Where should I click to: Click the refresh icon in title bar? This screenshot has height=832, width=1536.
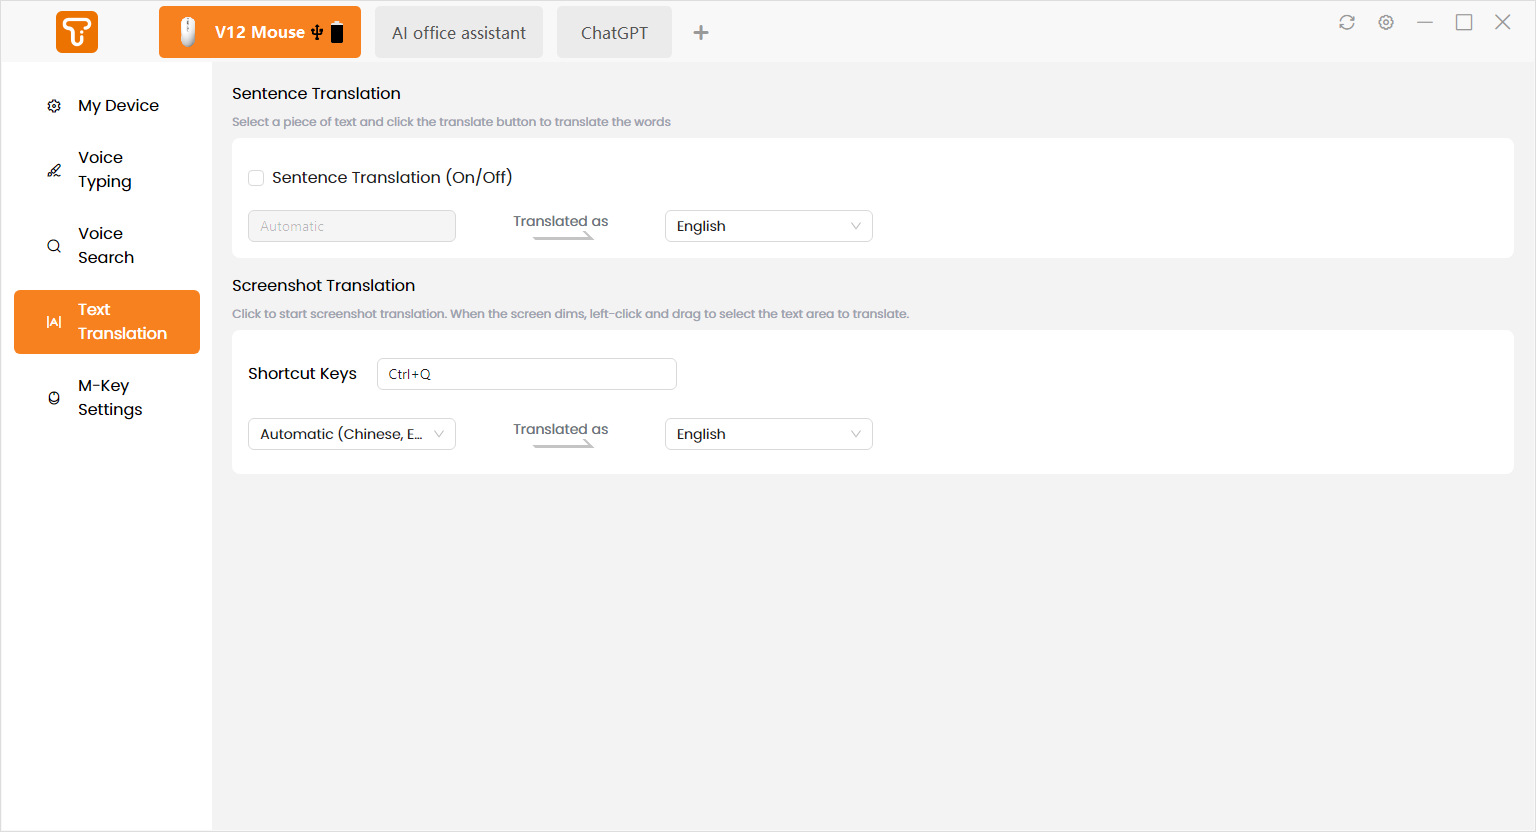click(x=1347, y=22)
